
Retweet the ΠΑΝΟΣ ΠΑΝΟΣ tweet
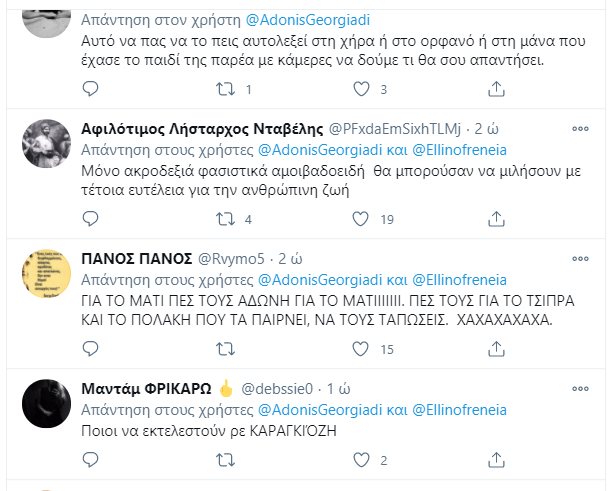[x=225, y=349]
